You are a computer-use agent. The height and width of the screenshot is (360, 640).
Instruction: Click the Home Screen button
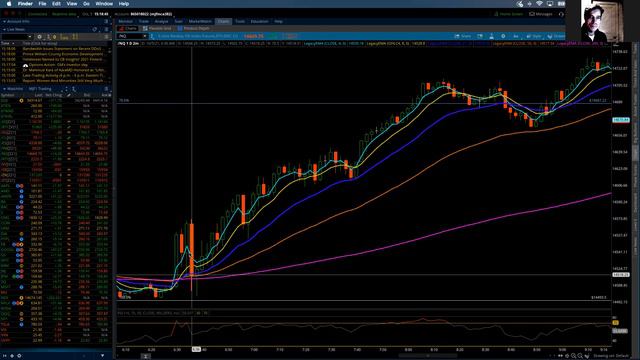pos(508,14)
